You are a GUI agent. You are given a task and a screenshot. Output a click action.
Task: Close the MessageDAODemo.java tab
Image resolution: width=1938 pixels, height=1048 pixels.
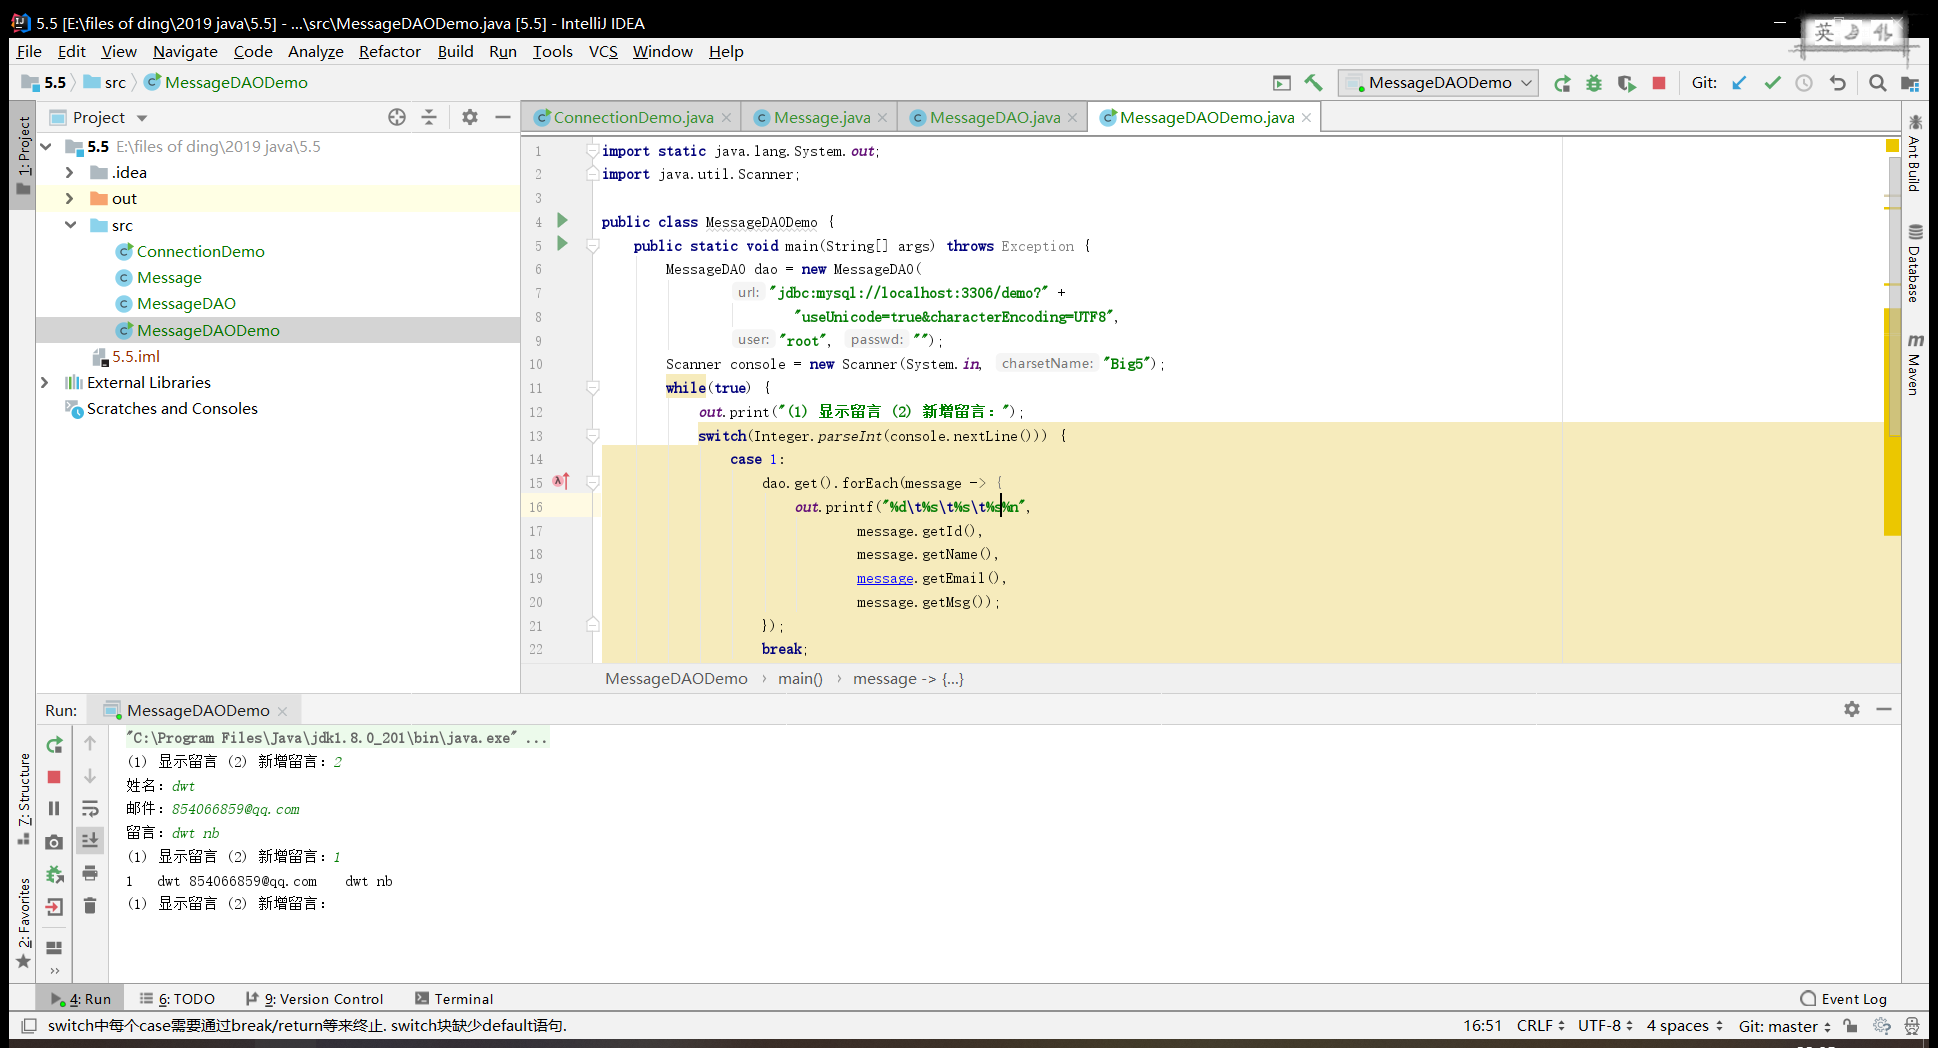click(1306, 118)
